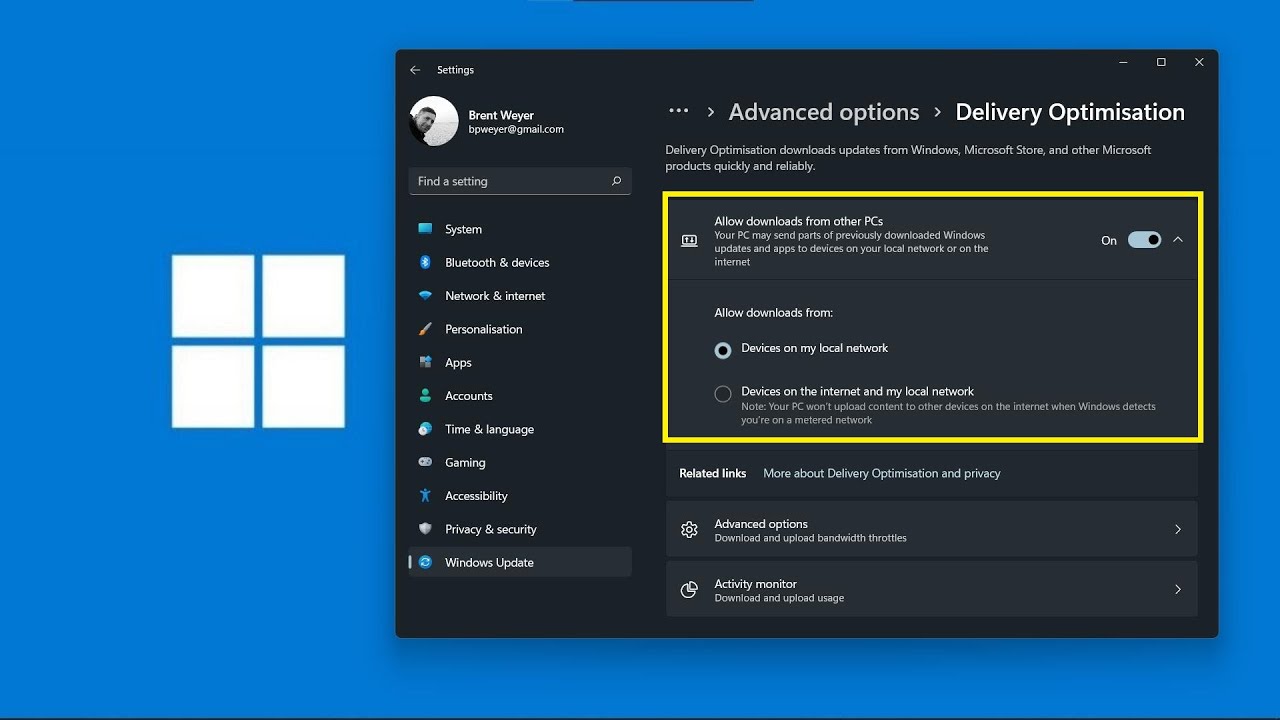1280x720 pixels.
Task: Click the back arrow in Settings header
Action: point(415,70)
